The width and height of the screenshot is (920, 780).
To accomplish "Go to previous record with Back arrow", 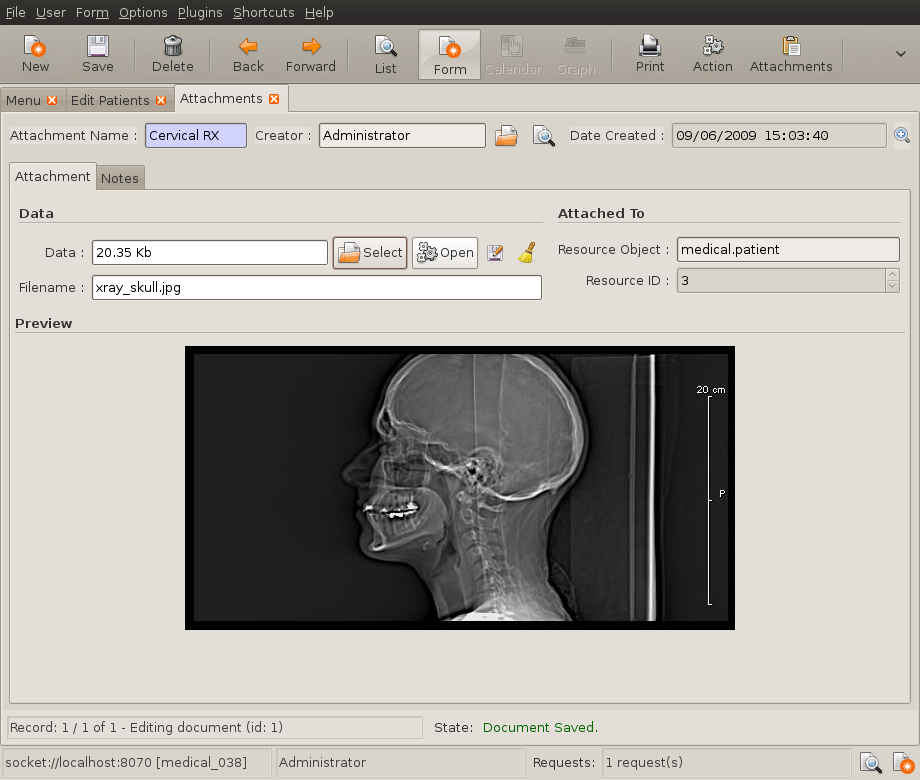I will [x=248, y=54].
